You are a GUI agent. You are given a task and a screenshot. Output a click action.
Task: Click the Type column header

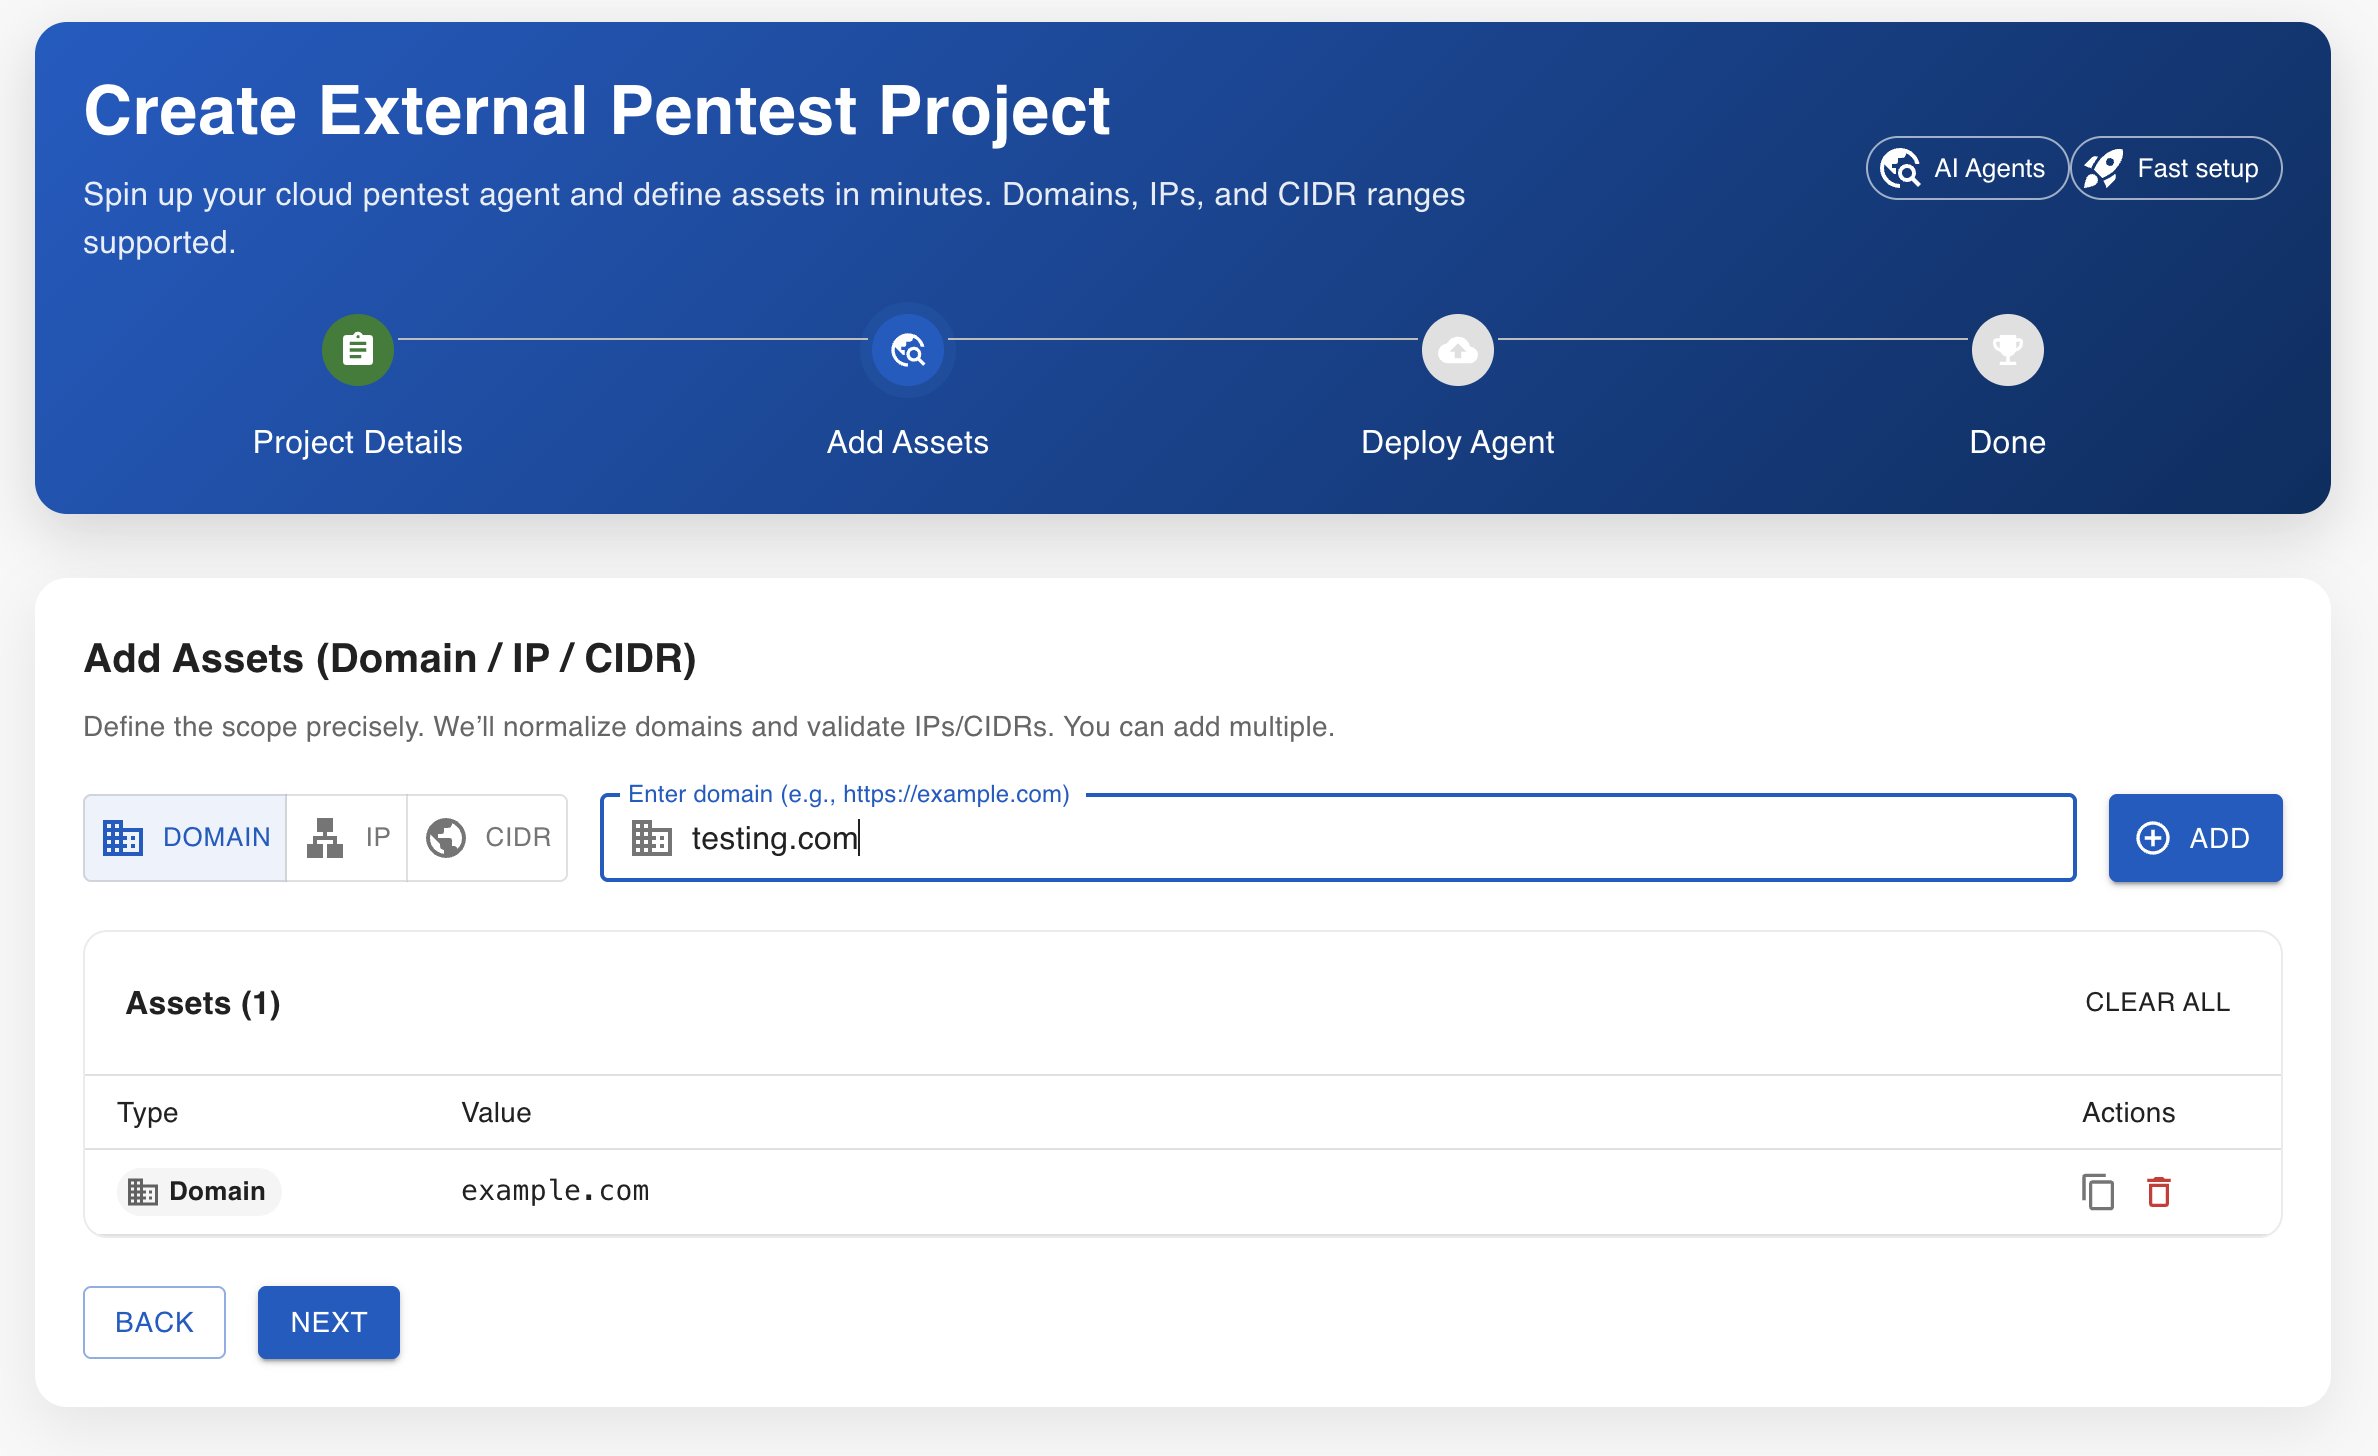[148, 1112]
